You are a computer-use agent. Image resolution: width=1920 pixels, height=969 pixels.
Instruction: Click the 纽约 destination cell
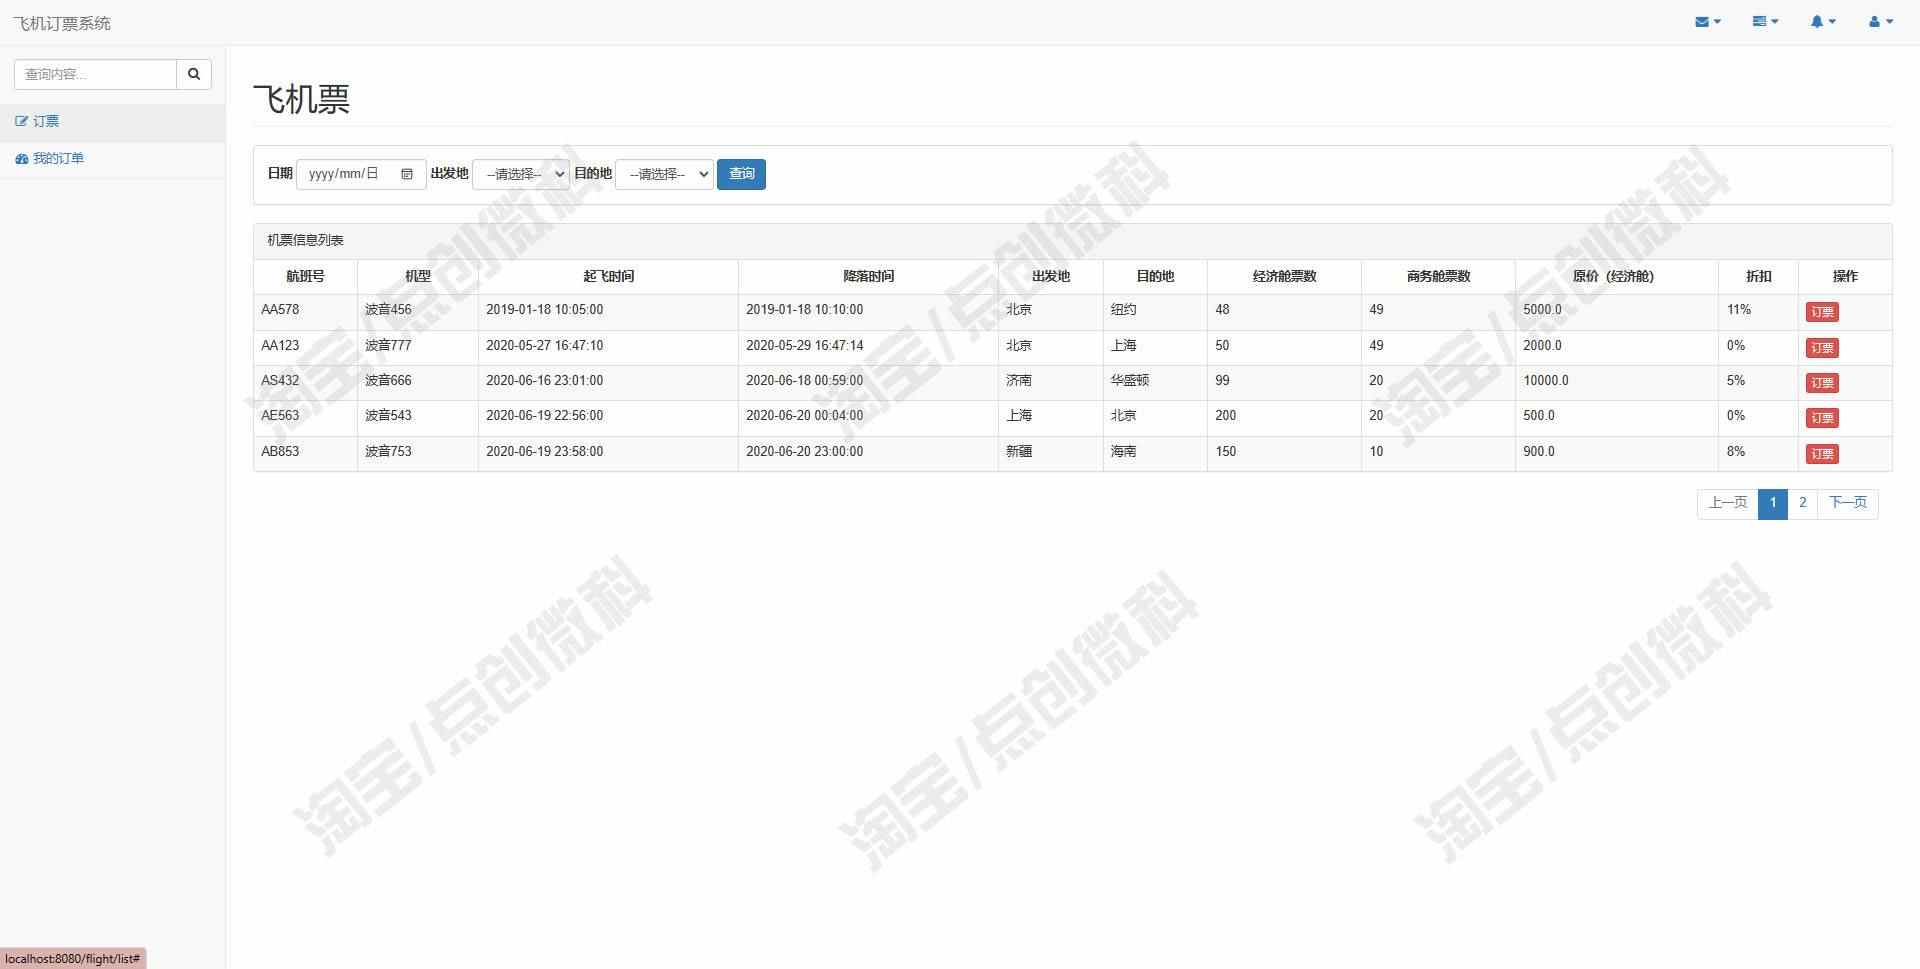point(1155,312)
